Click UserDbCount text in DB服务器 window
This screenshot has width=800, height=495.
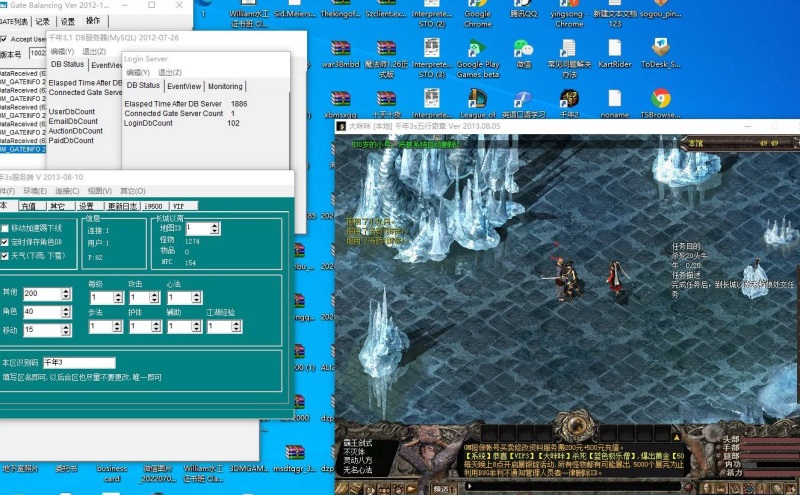(x=71, y=111)
